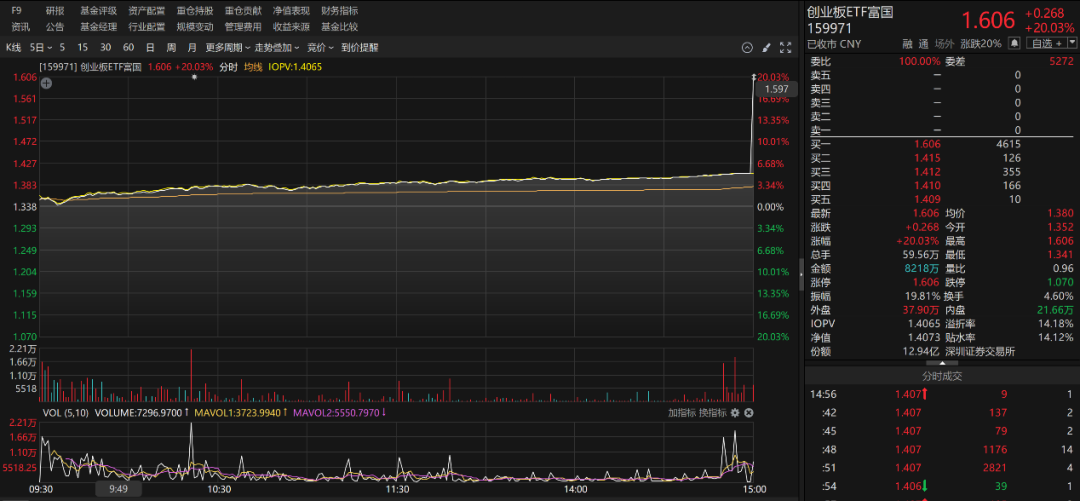Click the 通 connect tag
Screen dimensions: 1080x501
tap(924, 43)
